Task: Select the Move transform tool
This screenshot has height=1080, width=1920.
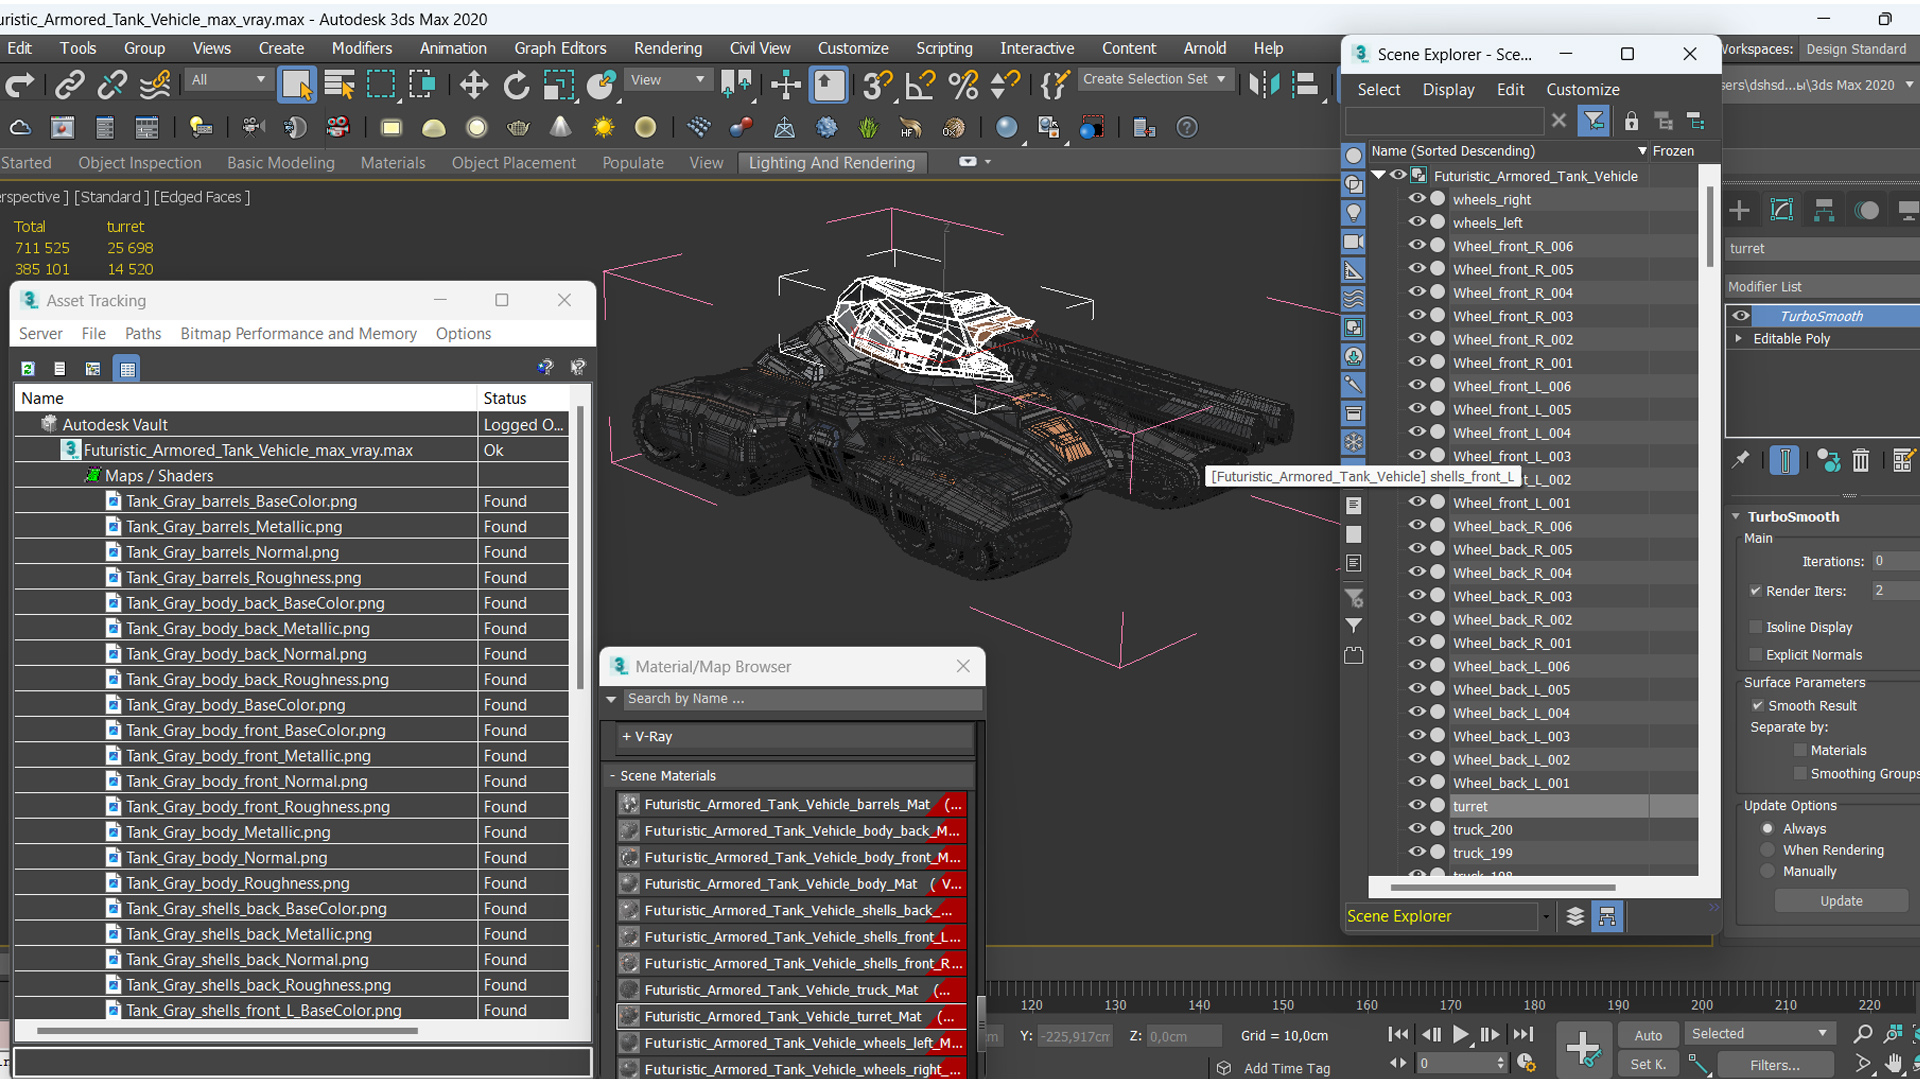Action: [473, 85]
